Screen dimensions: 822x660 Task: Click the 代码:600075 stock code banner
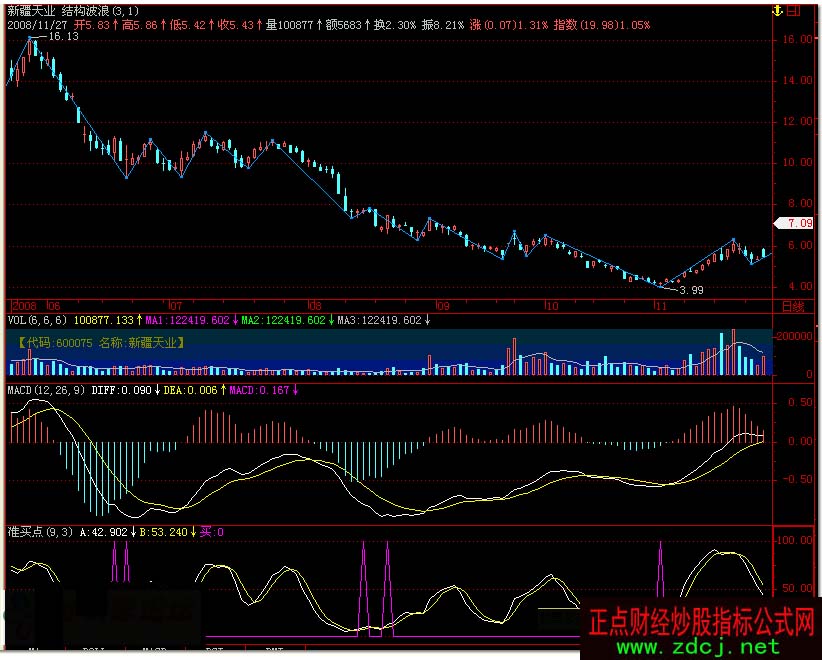click(x=100, y=342)
